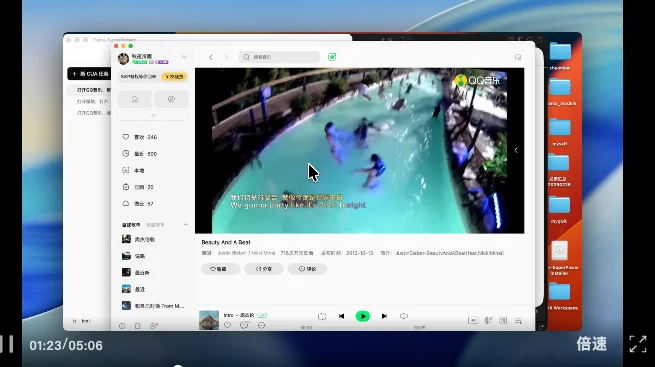Open recently played row with clock icon (500)
Screen dimensions: 655x367
(153, 154)
